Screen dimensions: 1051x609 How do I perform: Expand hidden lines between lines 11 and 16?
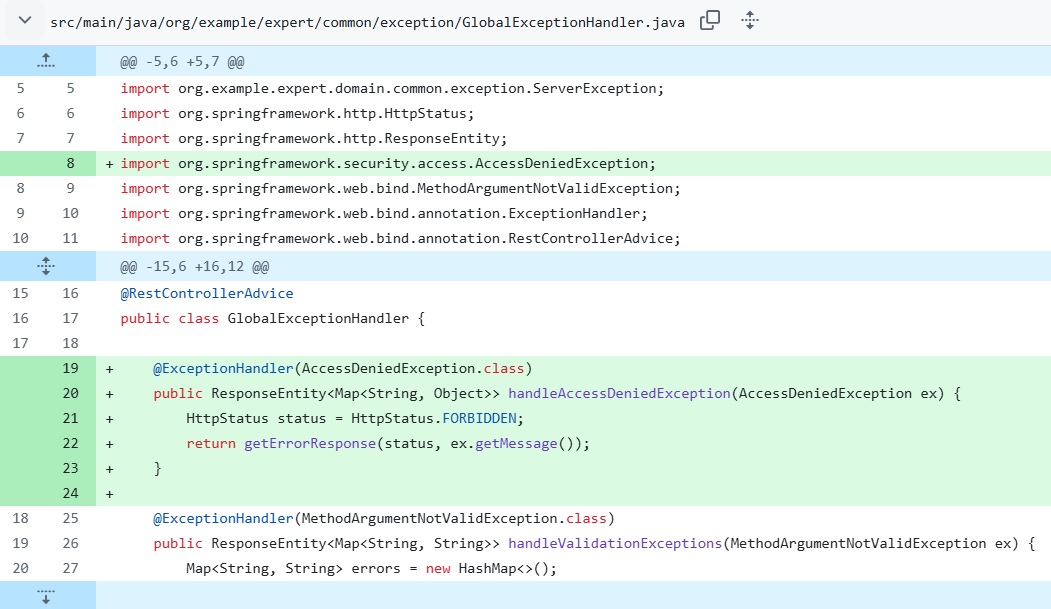pos(46,266)
